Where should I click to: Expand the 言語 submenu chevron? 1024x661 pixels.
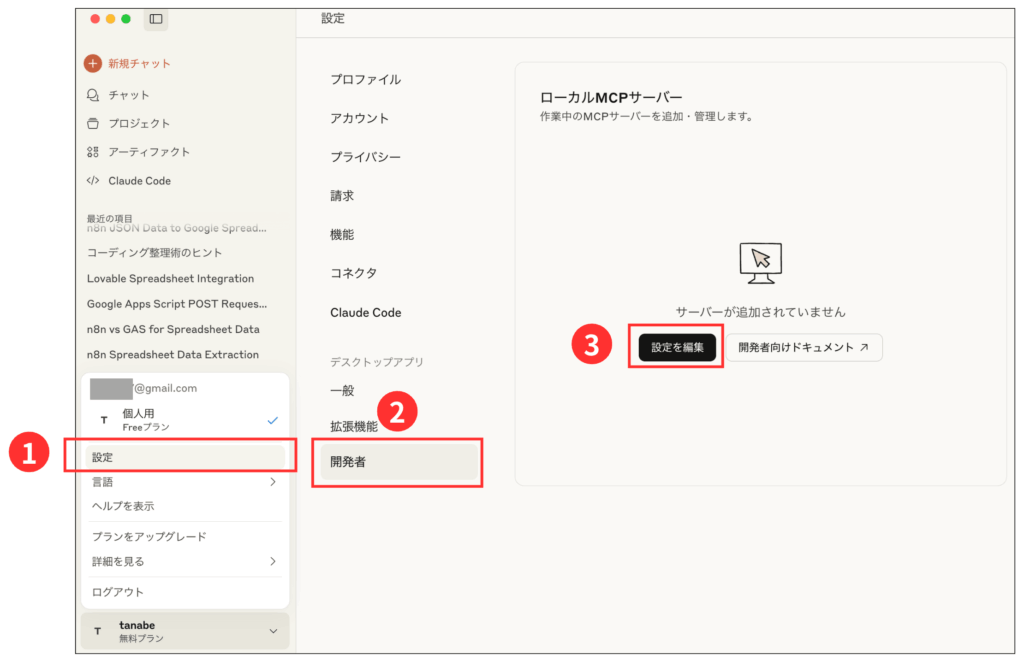(x=271, y=480)
